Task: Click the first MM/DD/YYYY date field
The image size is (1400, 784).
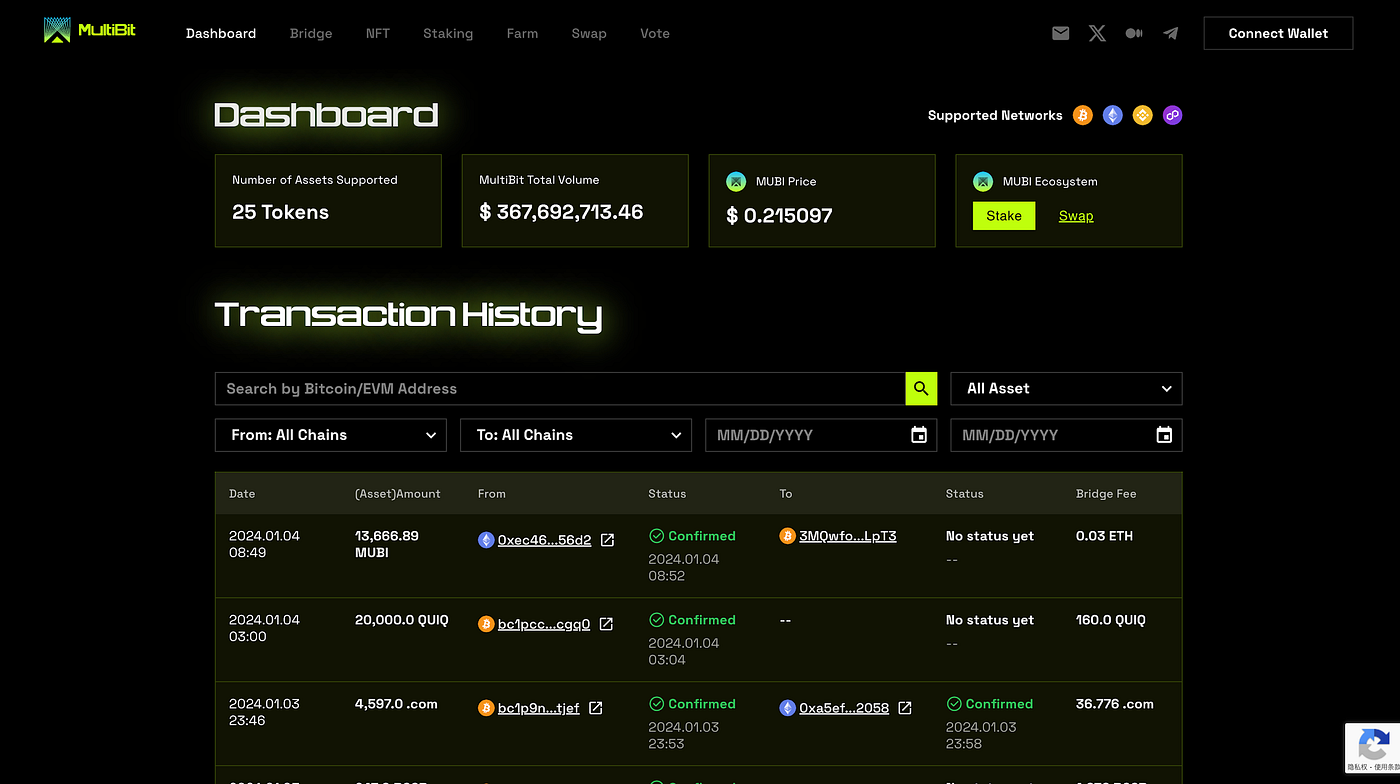Action: pyautogui.click(x=821, y=435)
